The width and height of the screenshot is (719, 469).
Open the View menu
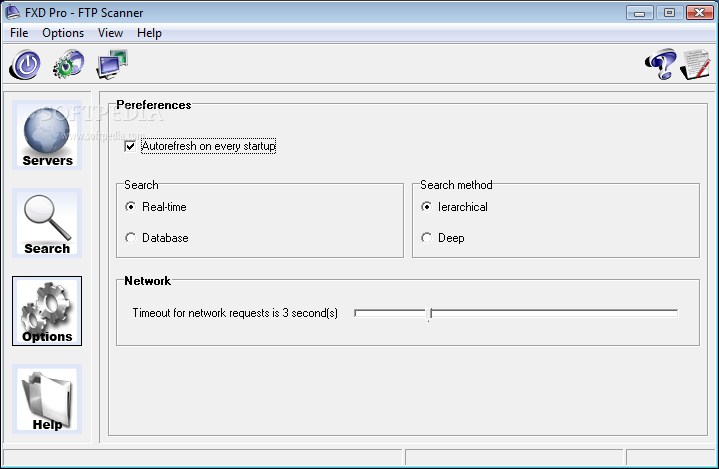tap(110, 33)
